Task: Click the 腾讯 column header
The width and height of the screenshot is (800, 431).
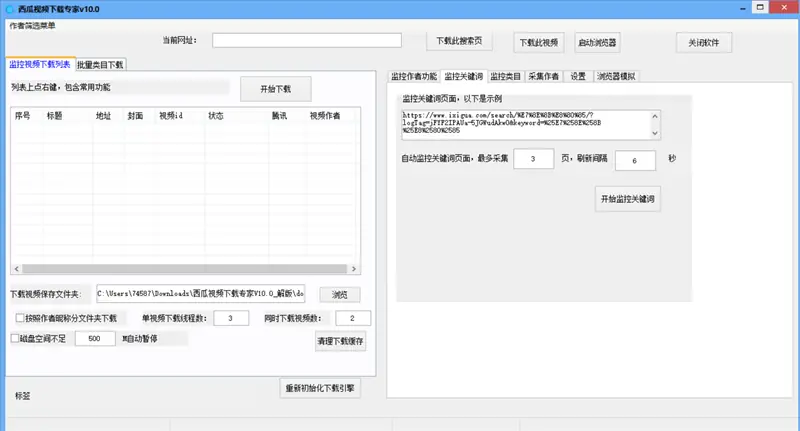Action: pyautogui.click(x=279, y=116)
